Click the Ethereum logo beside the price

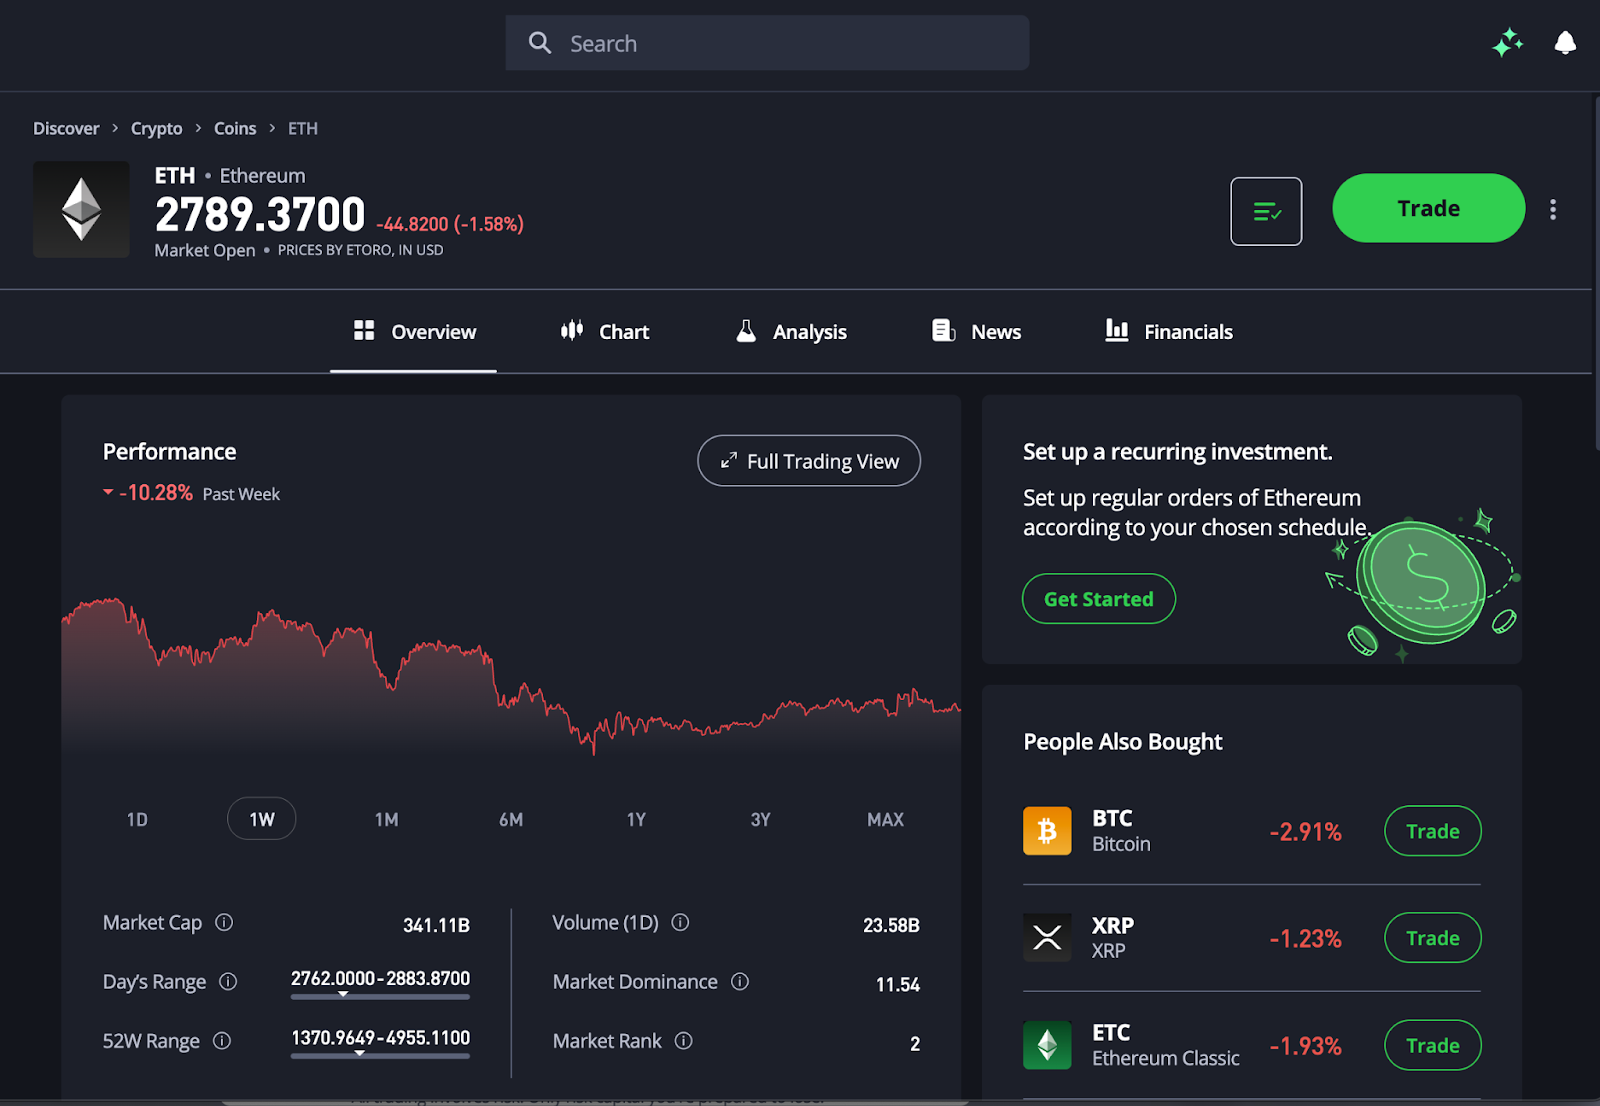point(81,209)
